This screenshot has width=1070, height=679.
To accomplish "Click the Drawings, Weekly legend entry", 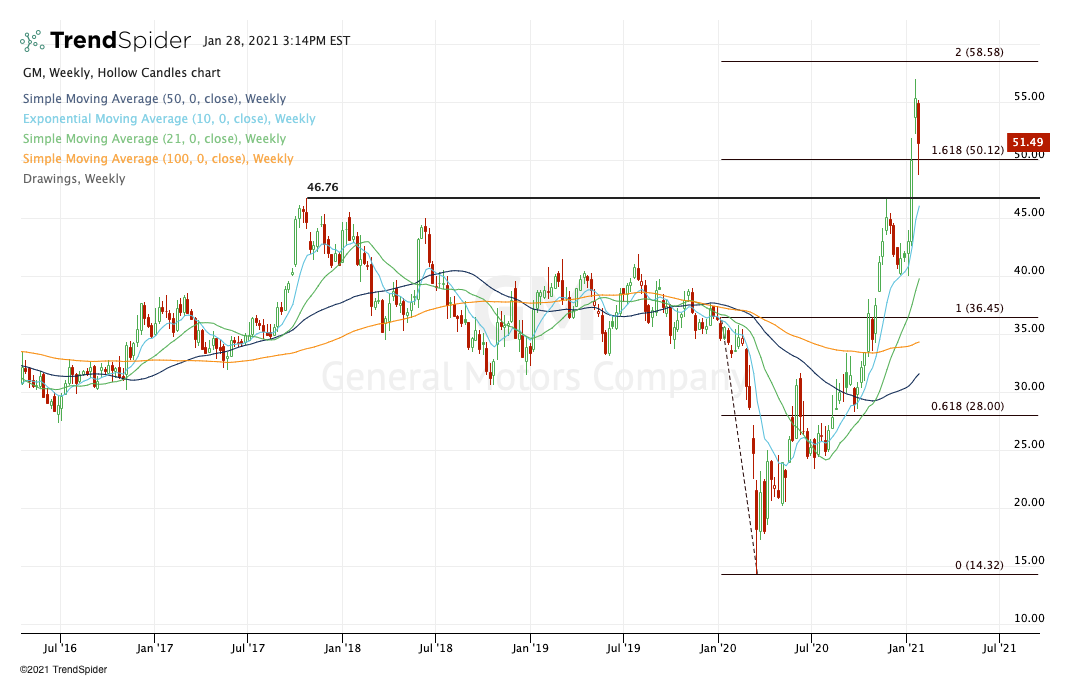I will (74, 179).
